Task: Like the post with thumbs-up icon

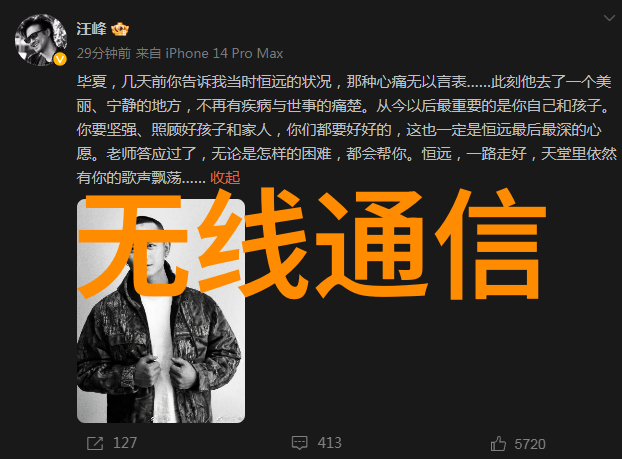Action: 498,444
